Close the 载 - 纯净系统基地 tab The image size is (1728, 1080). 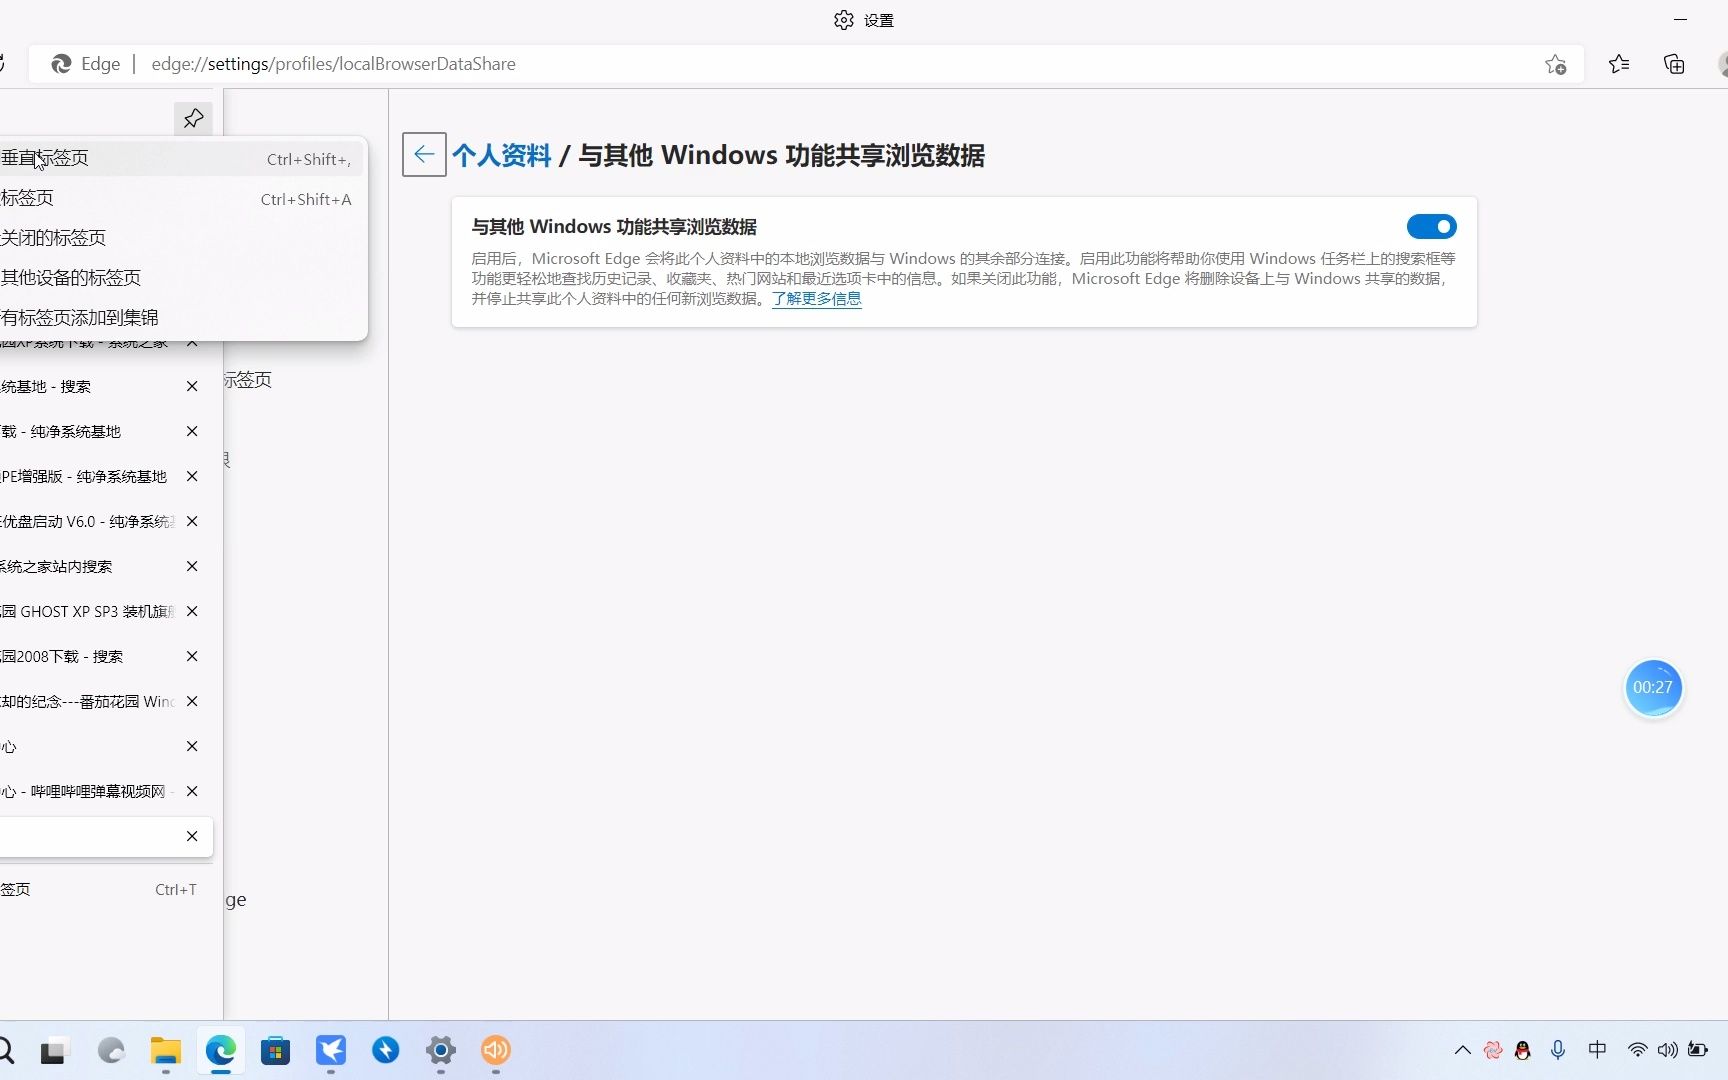(x=192, y=431)
